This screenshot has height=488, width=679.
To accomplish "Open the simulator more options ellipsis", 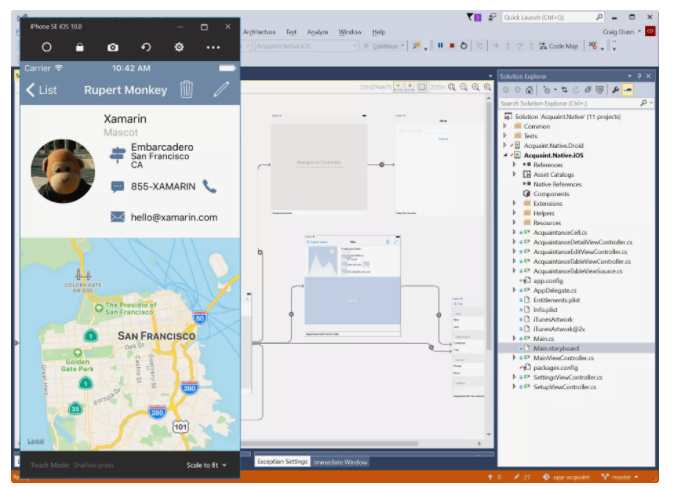I will (213, 47).
